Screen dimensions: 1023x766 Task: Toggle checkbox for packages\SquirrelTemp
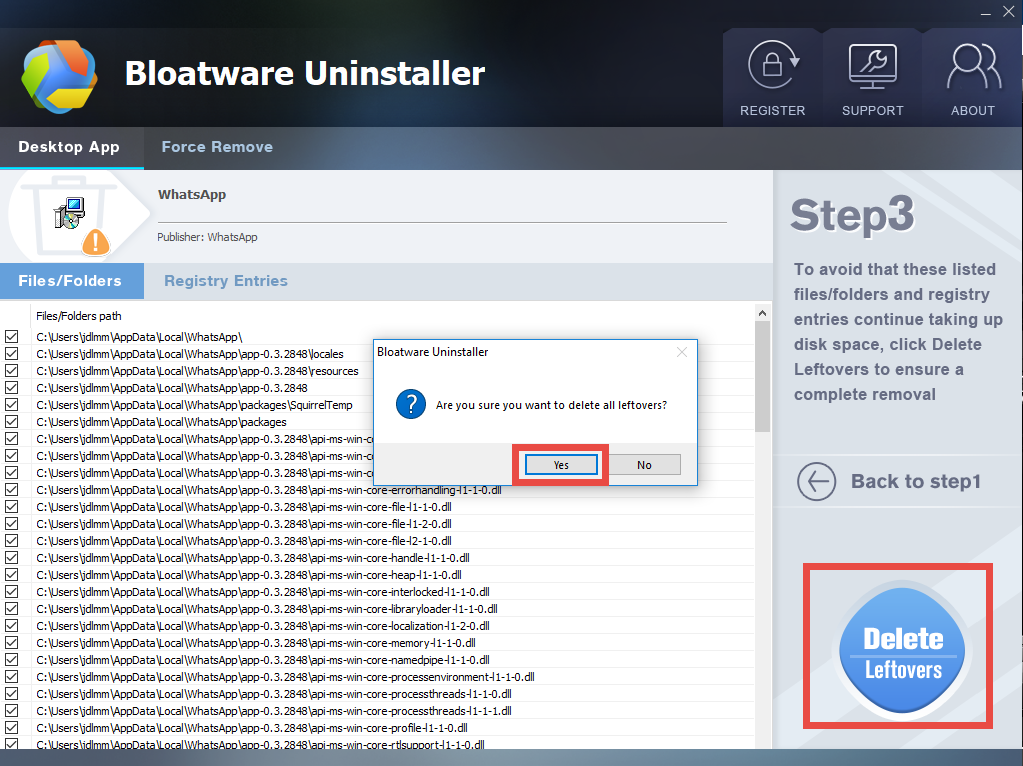12,405
